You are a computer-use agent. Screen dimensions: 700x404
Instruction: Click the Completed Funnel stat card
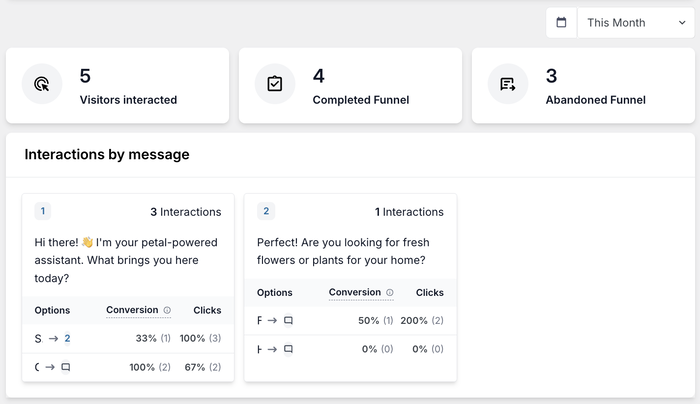[351, 86]
